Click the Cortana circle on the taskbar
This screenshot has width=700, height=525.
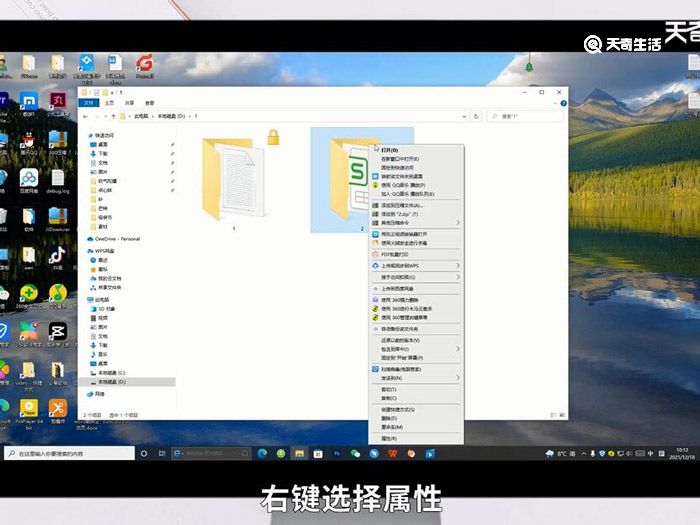(144, 454)
